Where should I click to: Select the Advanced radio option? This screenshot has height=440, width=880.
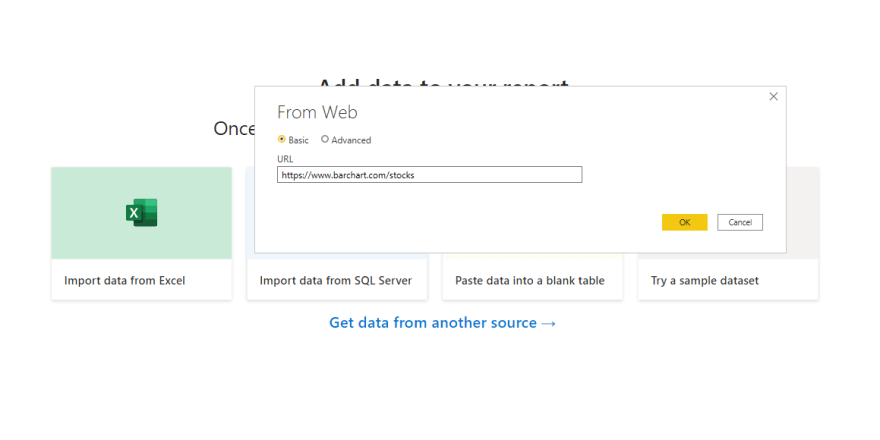pyautogui.click(x=324, y=139)
